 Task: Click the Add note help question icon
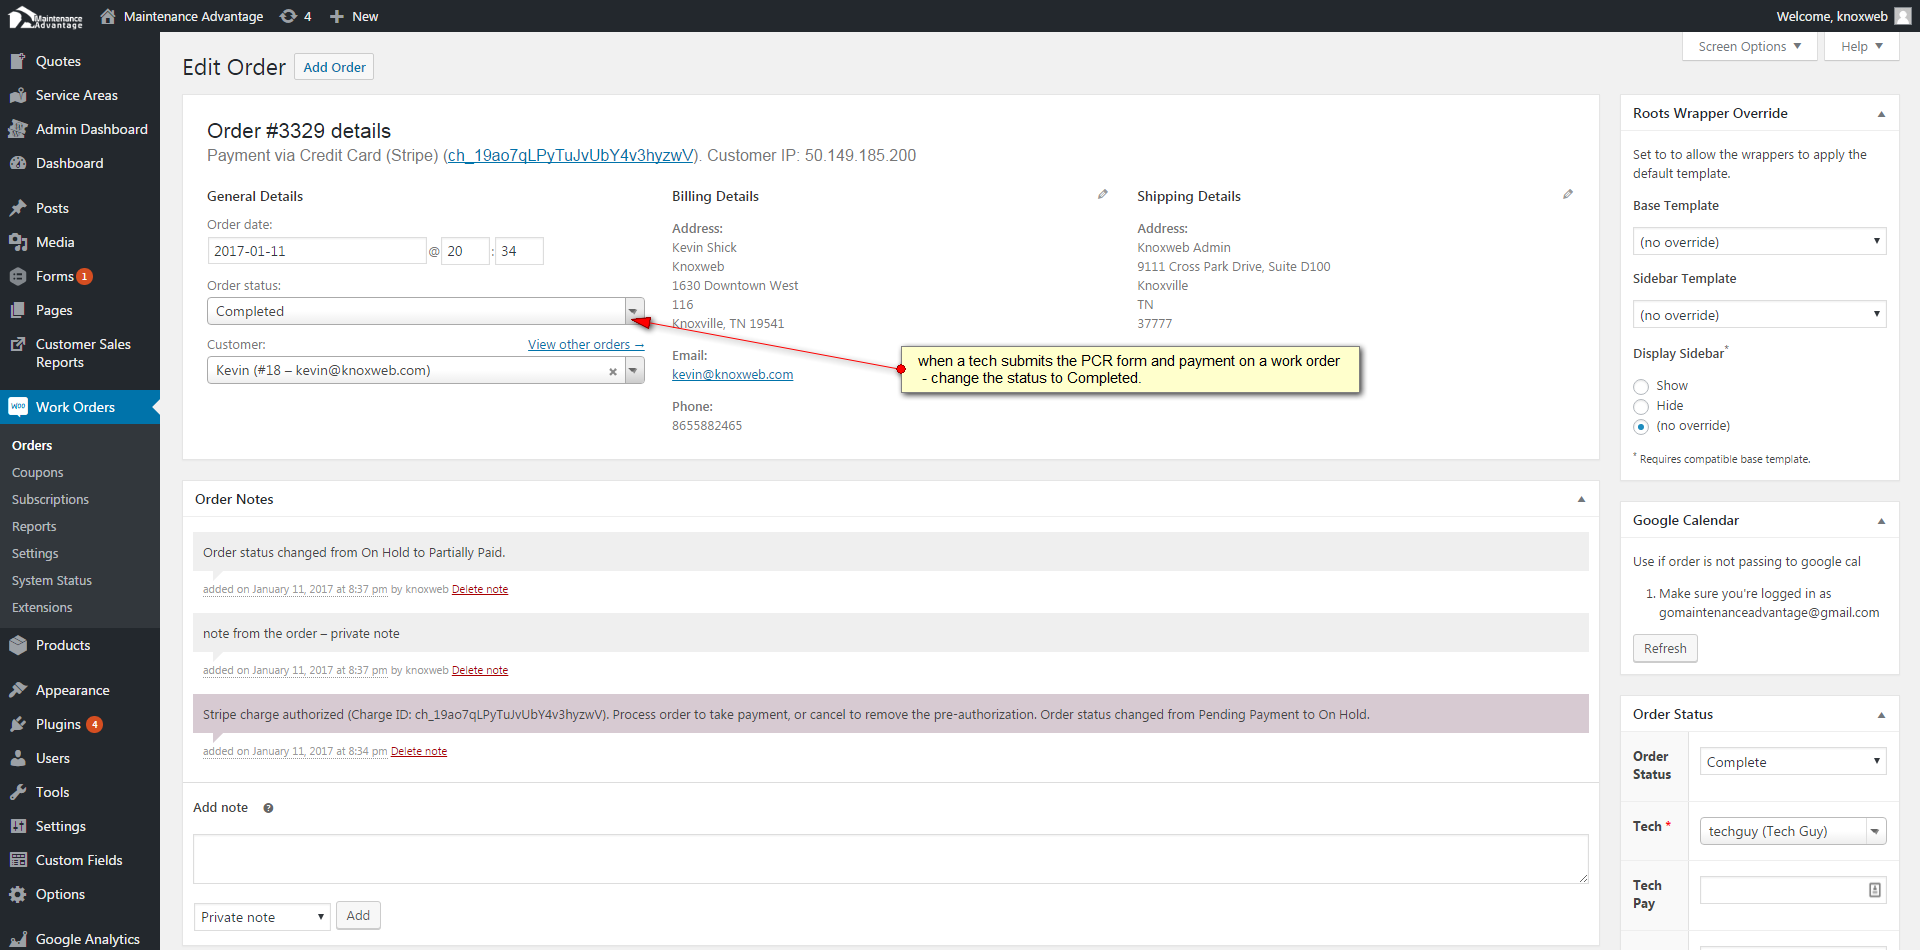click(268, 808)
